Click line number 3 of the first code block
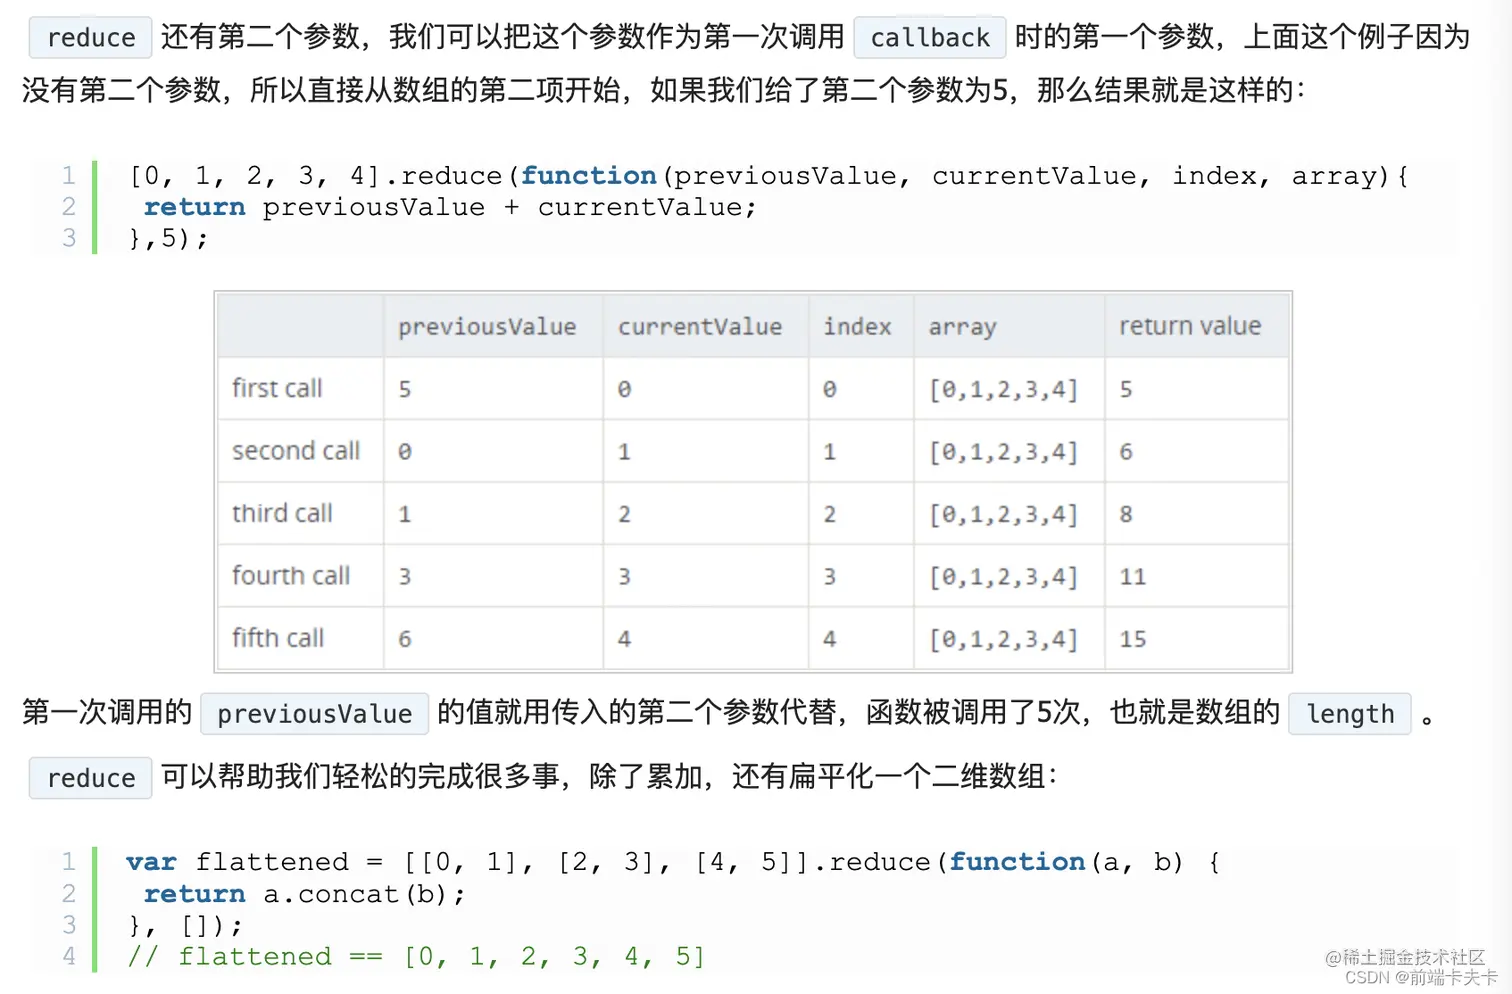This screenshot has height=994, width=1512. [x=69, y=238]
